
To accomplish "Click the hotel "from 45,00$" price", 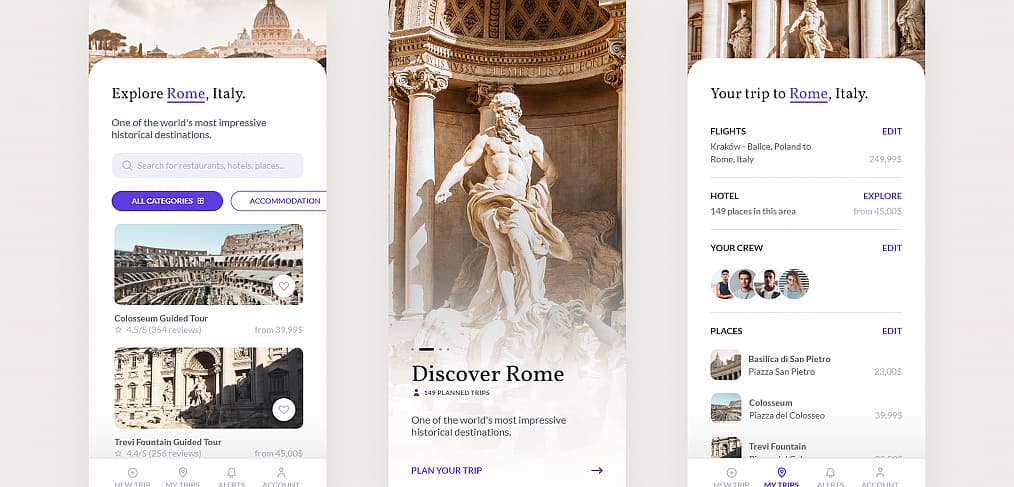I will 878,211.
